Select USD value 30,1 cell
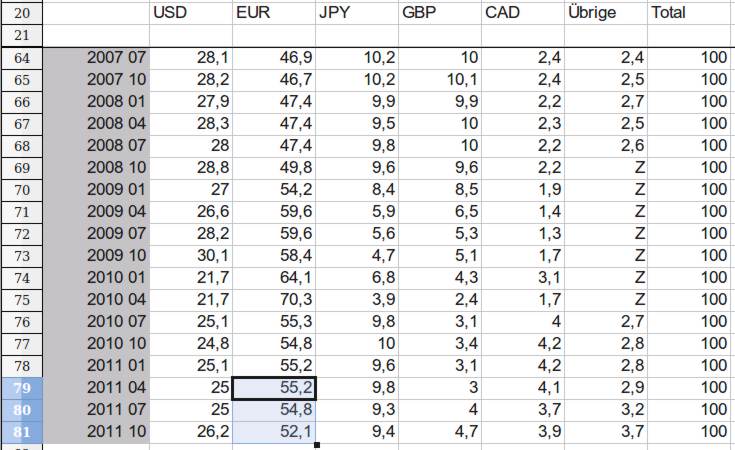The image size is (735, 450). pos(190,256)
